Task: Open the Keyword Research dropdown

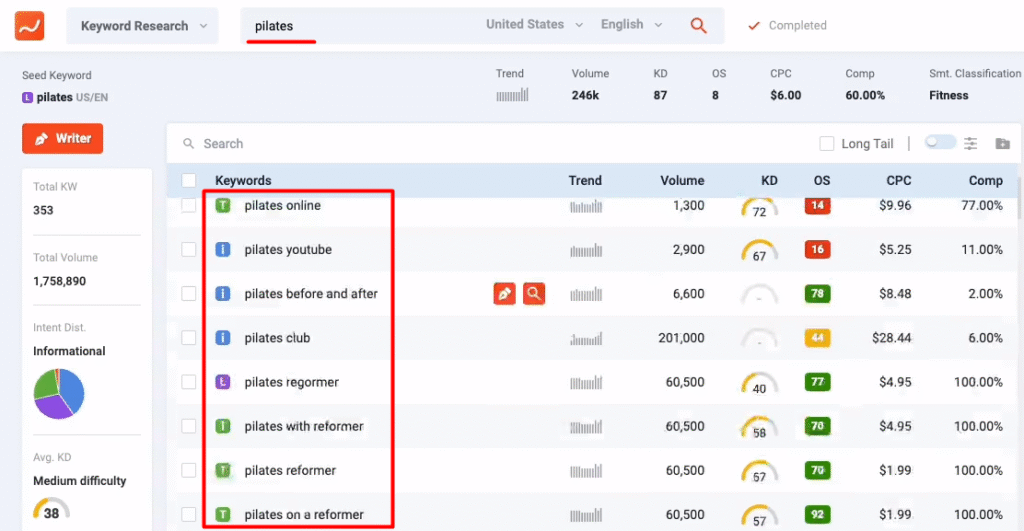Action: 143,26
